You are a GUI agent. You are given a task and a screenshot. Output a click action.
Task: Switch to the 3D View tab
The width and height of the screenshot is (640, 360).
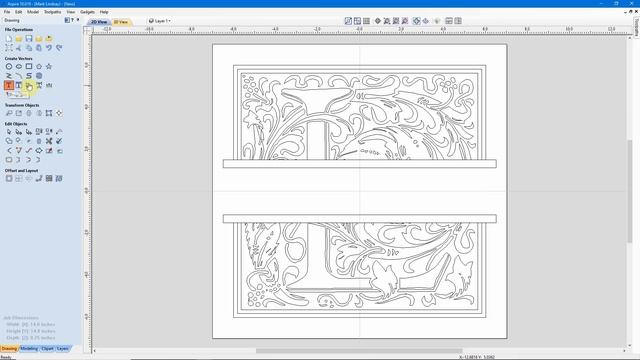[121, 22]
